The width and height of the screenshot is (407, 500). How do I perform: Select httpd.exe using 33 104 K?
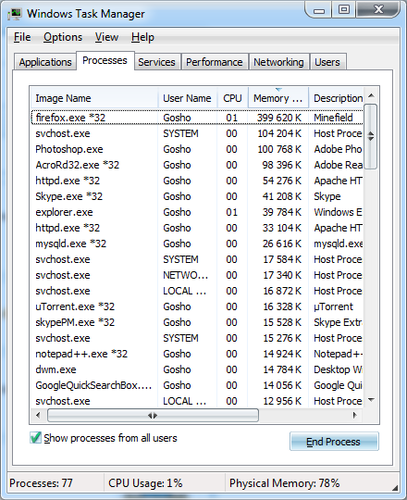tap(197, 228)
